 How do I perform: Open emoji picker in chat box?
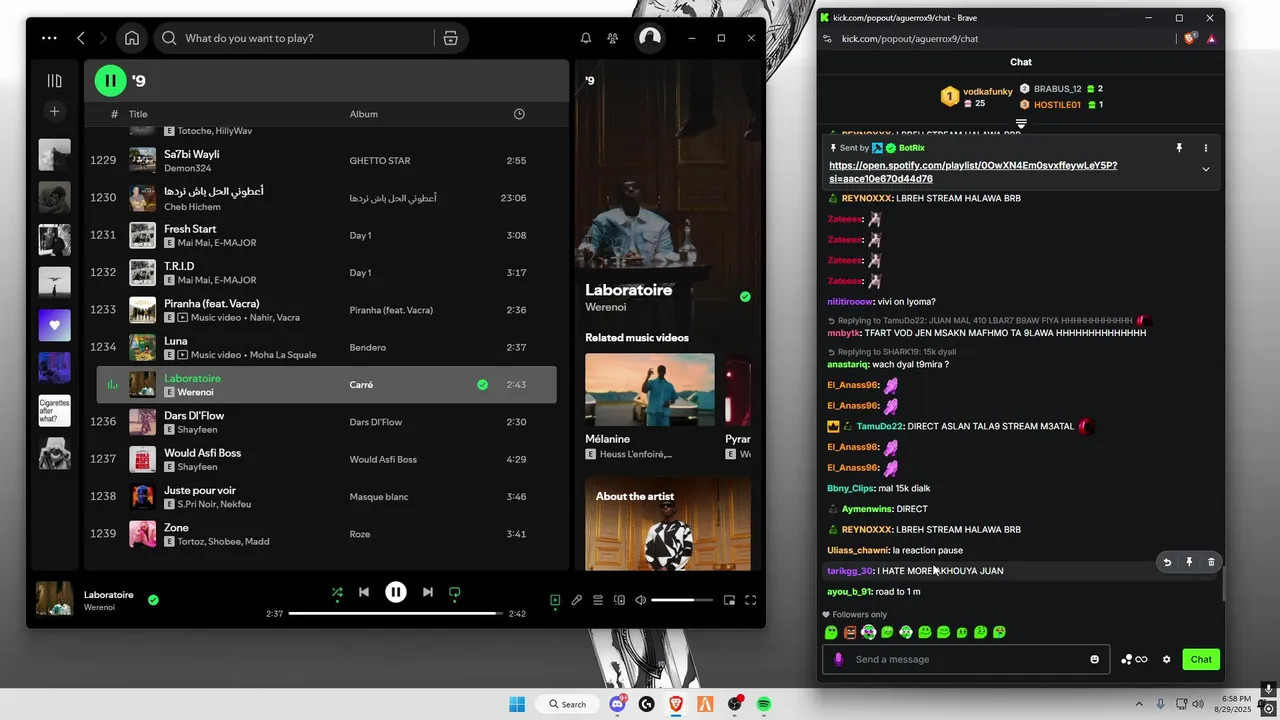coord(1095,659)
